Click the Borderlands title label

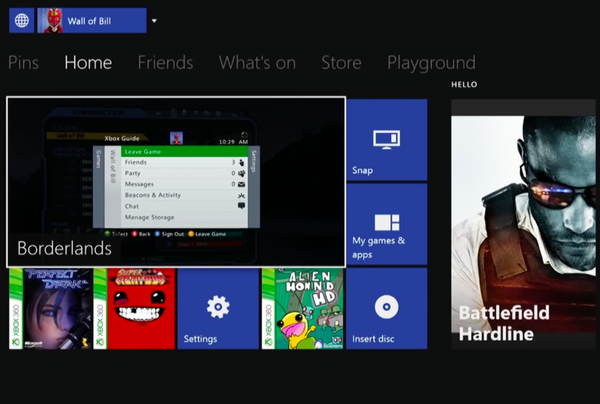tap(64, 248)
